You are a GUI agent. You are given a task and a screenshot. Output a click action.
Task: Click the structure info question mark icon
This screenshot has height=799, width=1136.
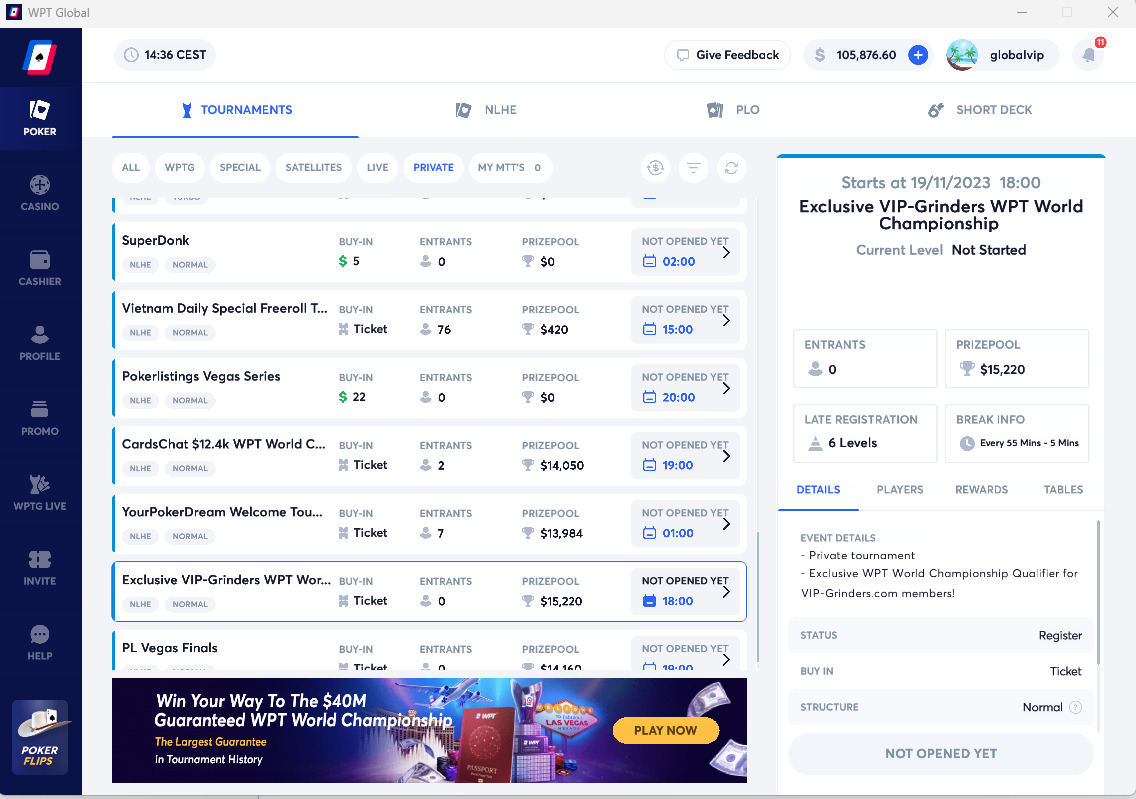tap(1076, 708)
